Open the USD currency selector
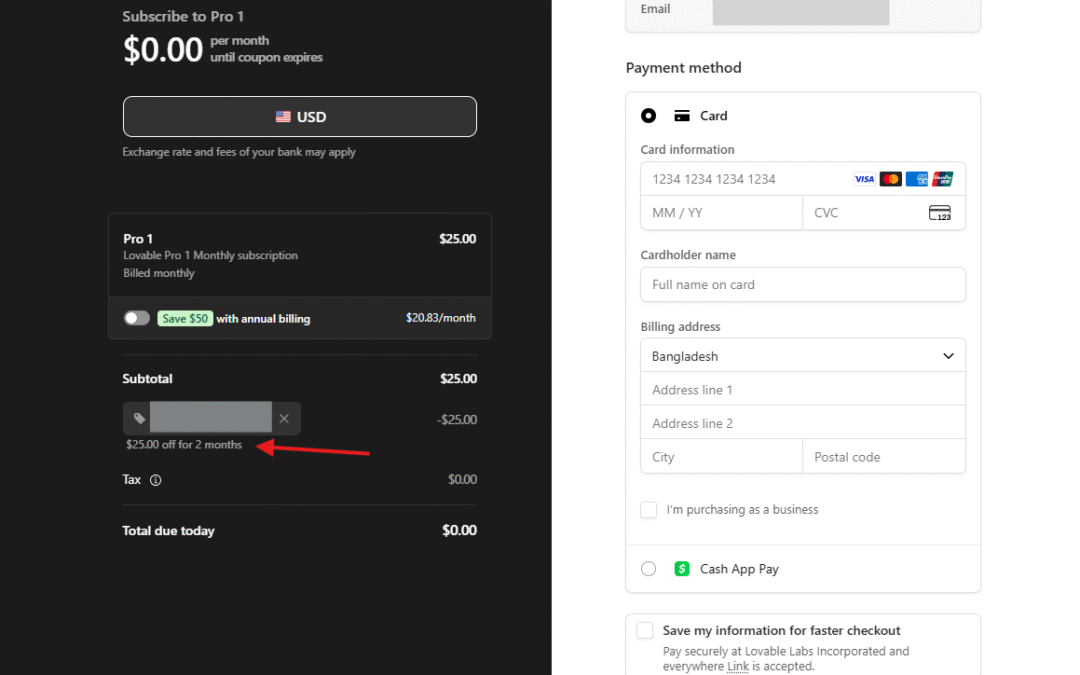 pyautogui.click(x=300, y=117)
